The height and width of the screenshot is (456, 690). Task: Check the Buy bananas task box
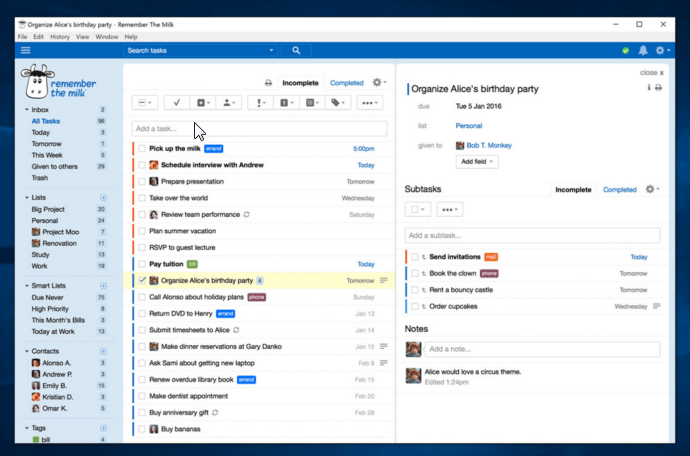click(142, 429)
